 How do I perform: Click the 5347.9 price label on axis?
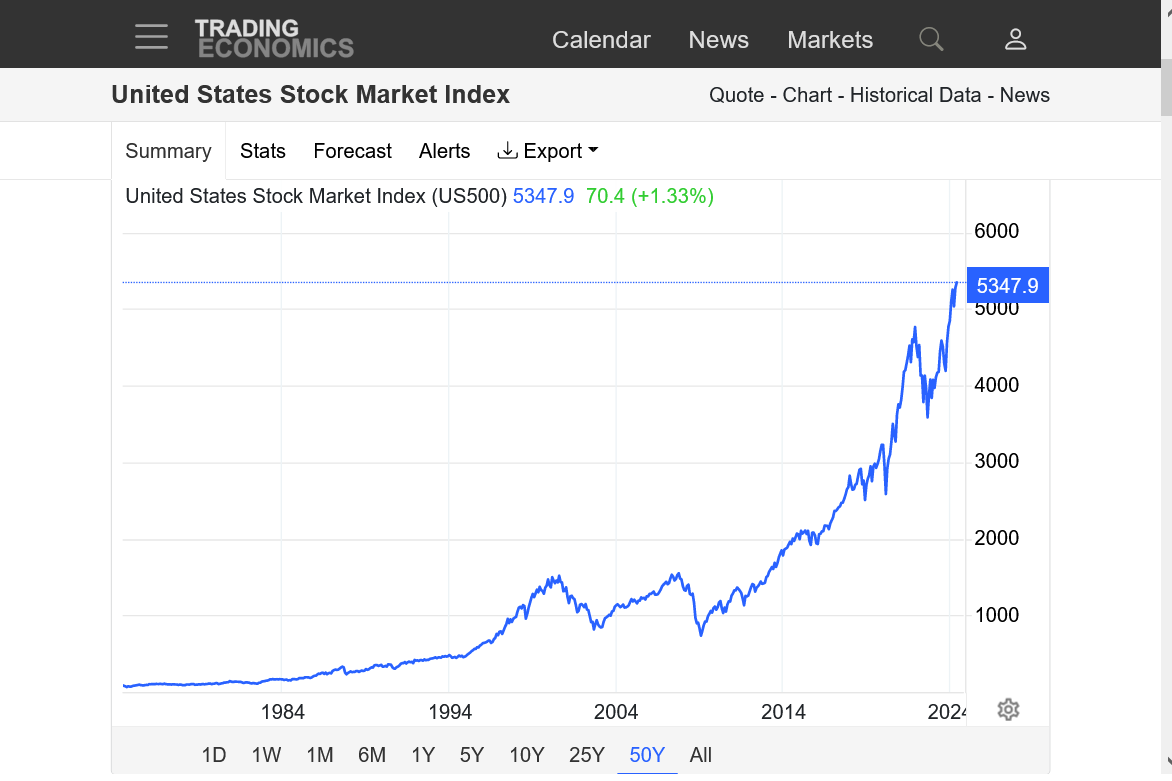click(x=1007, y=286)
